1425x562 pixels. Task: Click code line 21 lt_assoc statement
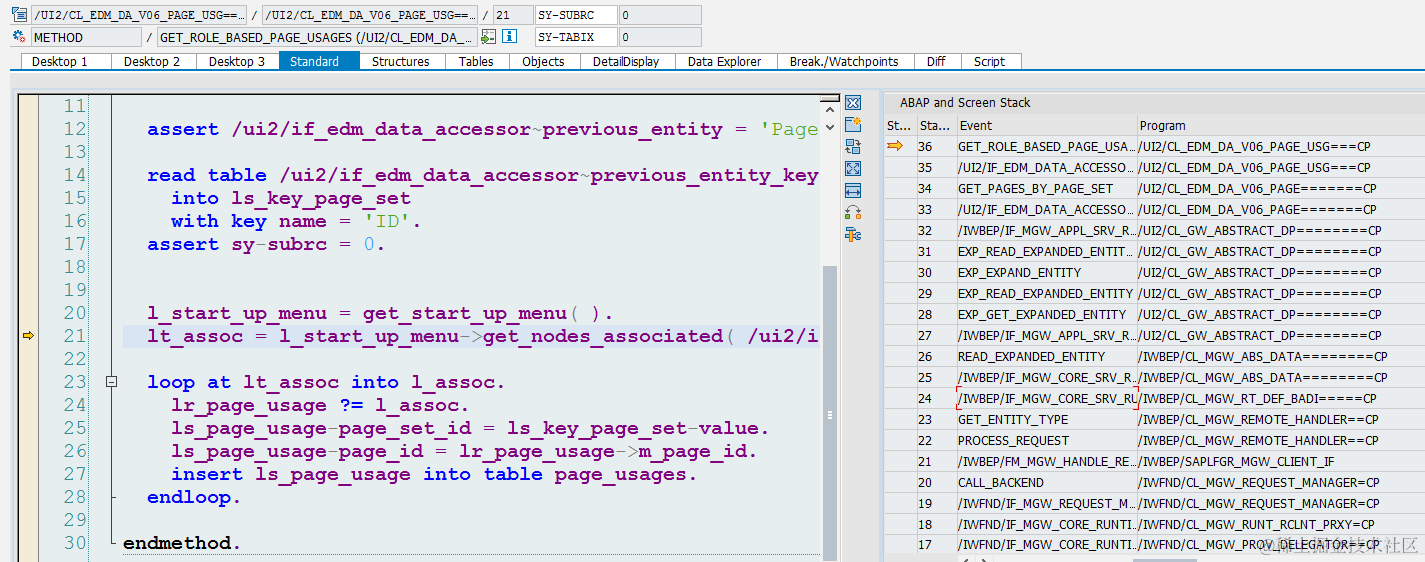point(483,336)
